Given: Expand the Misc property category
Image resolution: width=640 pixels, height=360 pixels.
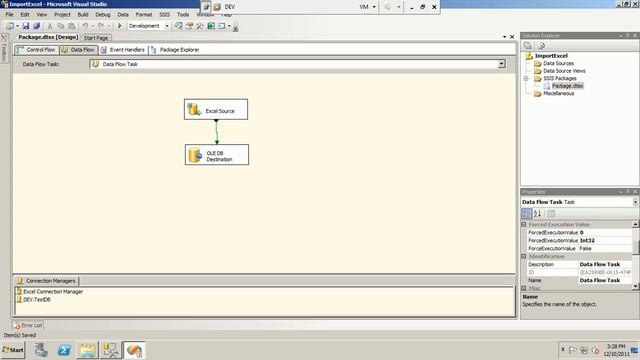Looking at the screenshot, I should (x=524, y=288).
